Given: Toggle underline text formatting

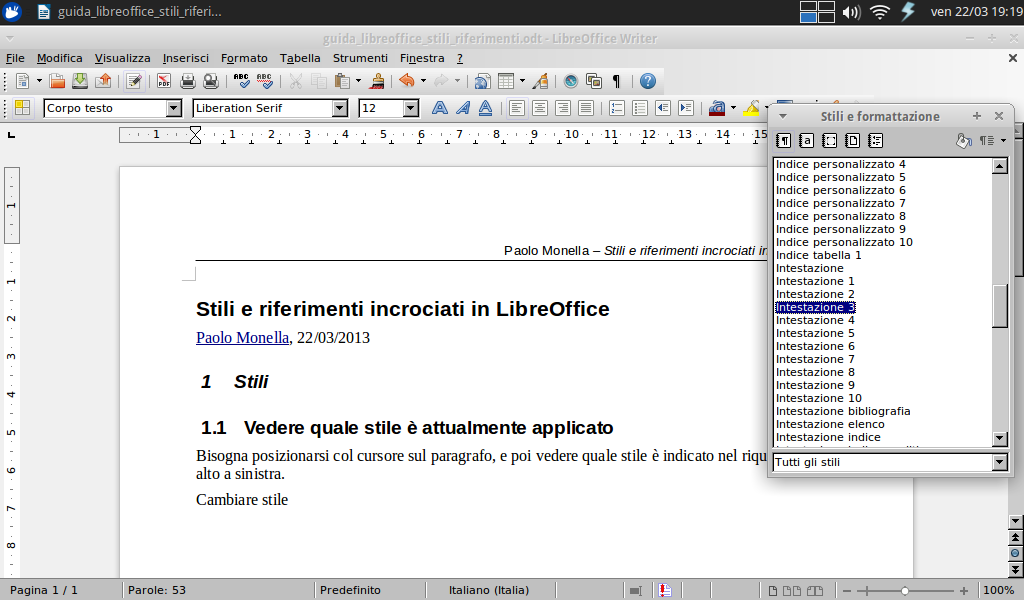Looking at the screenshot, I should tap(485, 108).
